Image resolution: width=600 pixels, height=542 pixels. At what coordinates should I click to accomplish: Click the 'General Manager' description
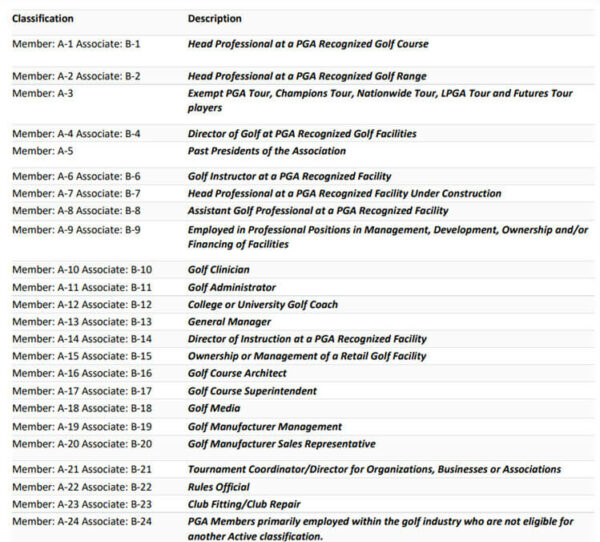(x=229, y=322)
